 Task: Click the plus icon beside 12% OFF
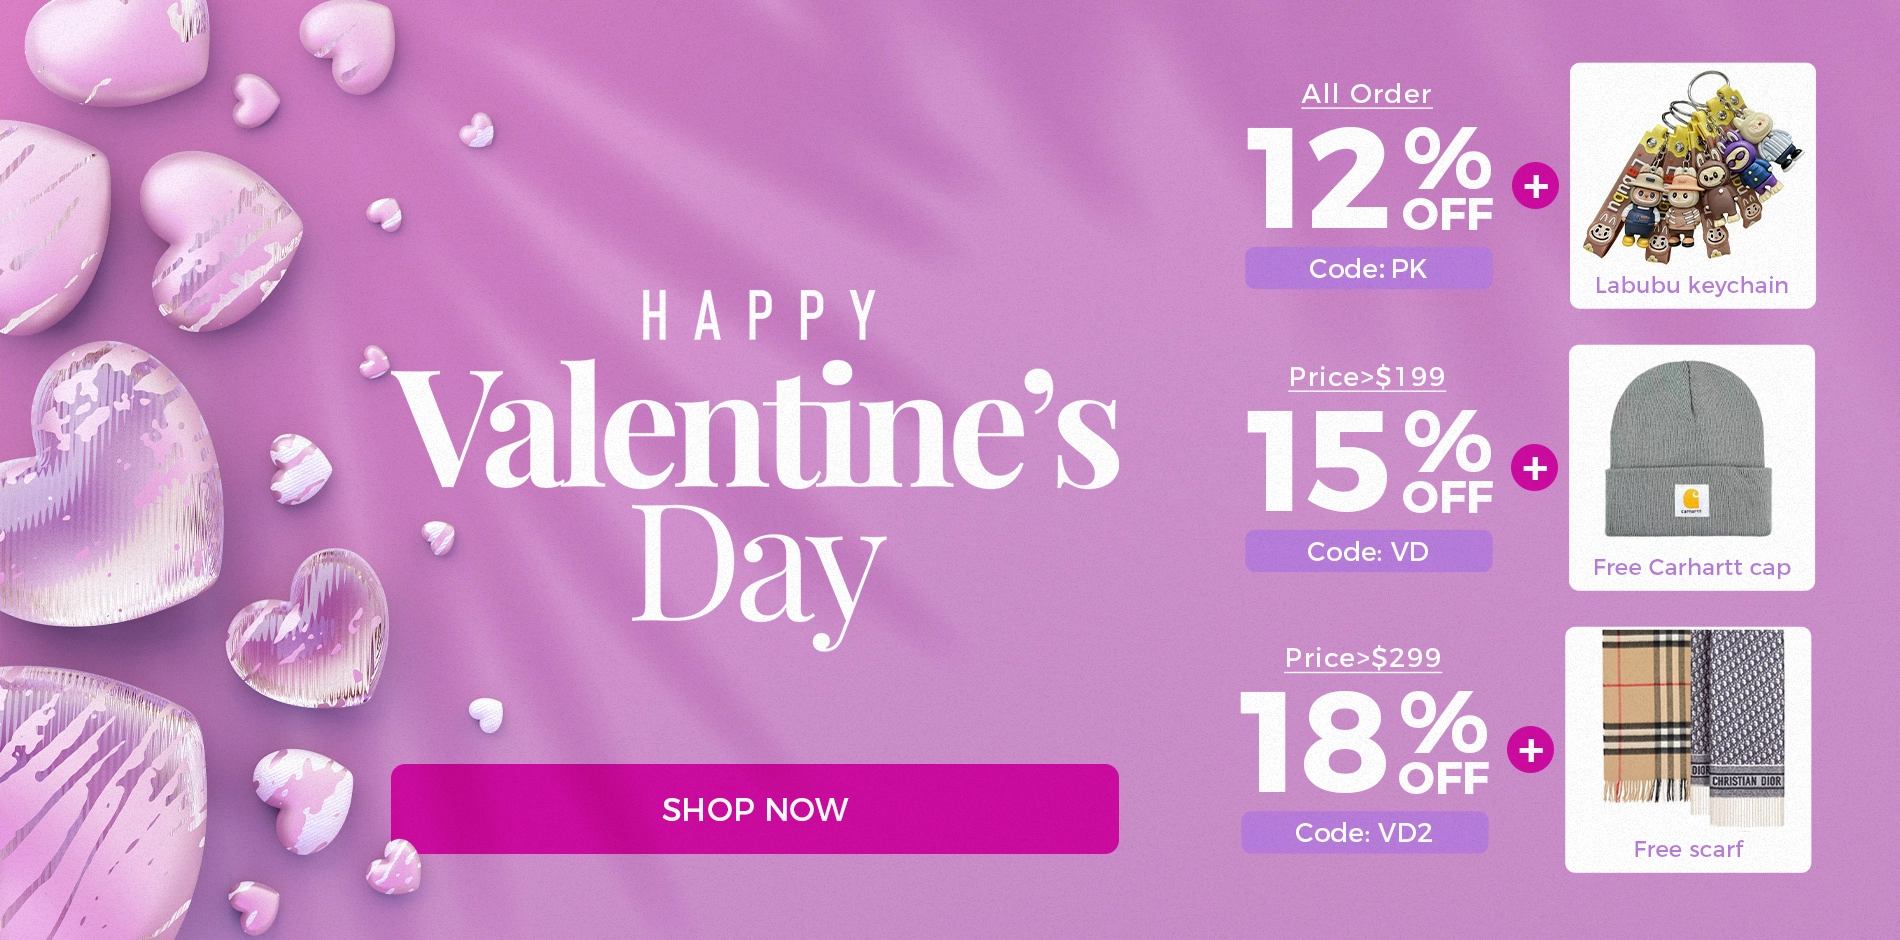pyautogui.click(x=1535, y=186)
